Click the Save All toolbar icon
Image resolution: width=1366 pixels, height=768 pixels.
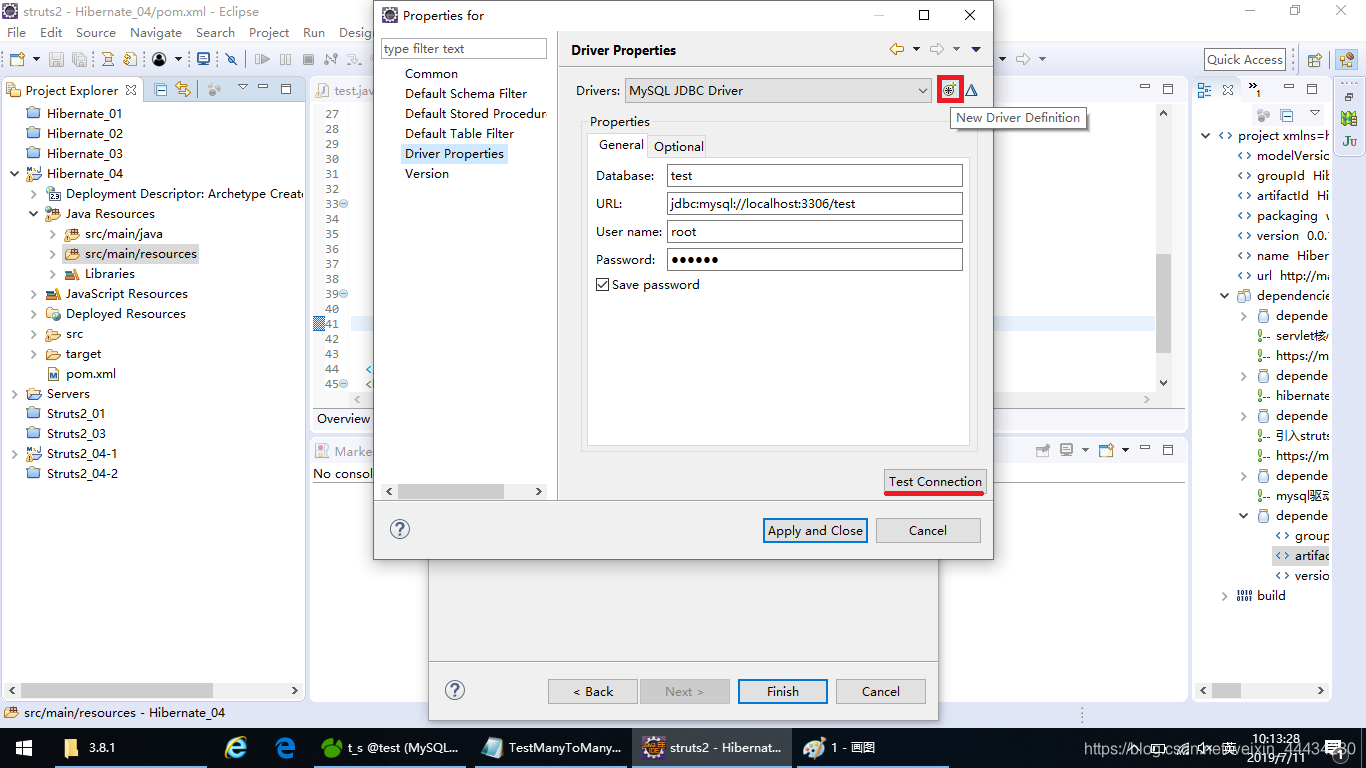77,59
